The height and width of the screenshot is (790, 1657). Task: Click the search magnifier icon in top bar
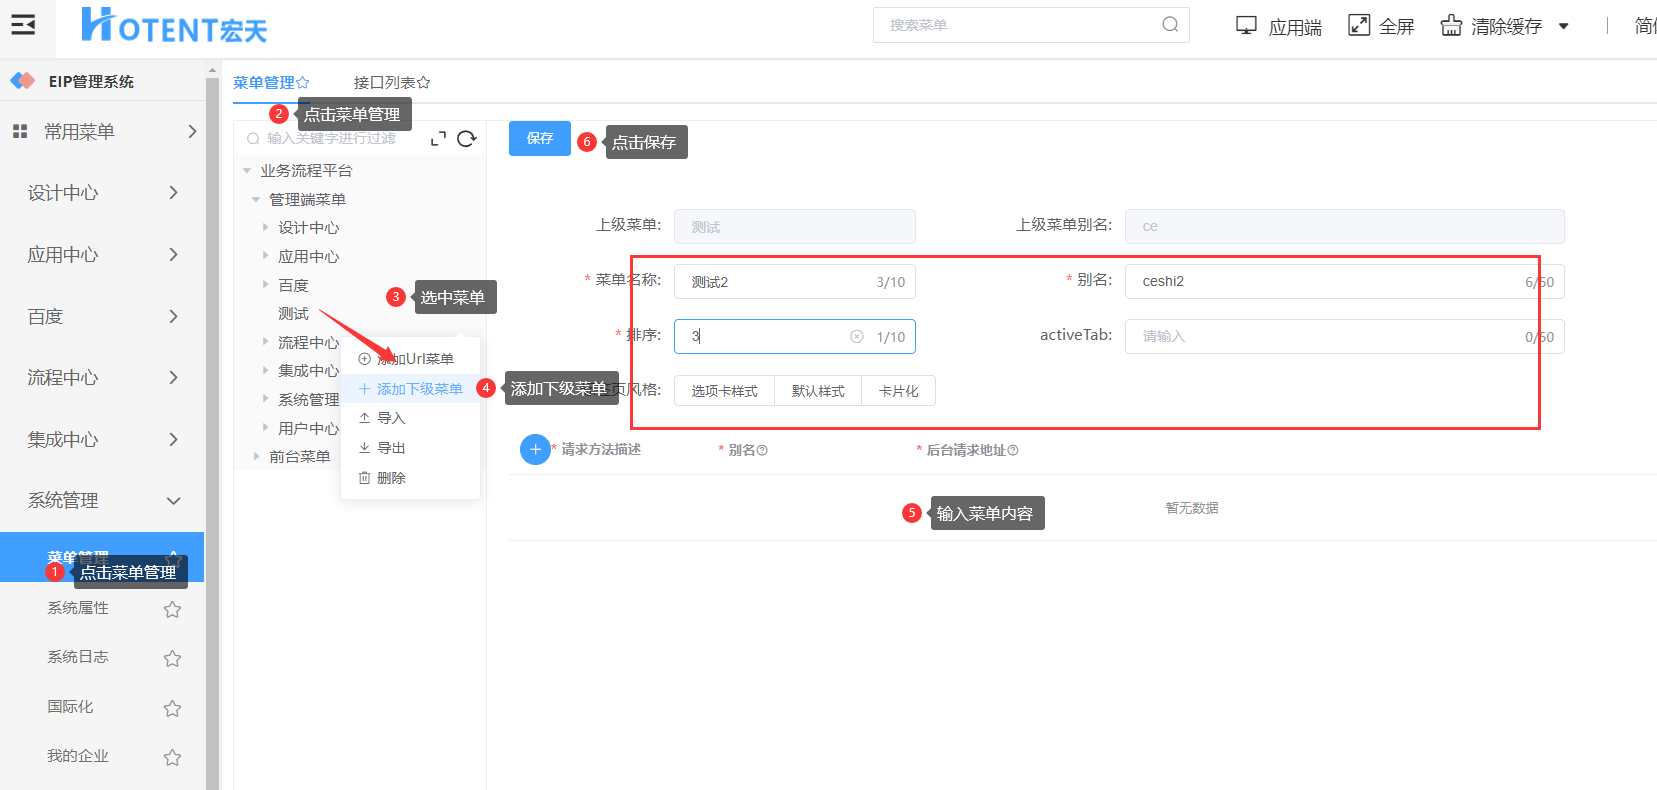[x=1169, y=25]
